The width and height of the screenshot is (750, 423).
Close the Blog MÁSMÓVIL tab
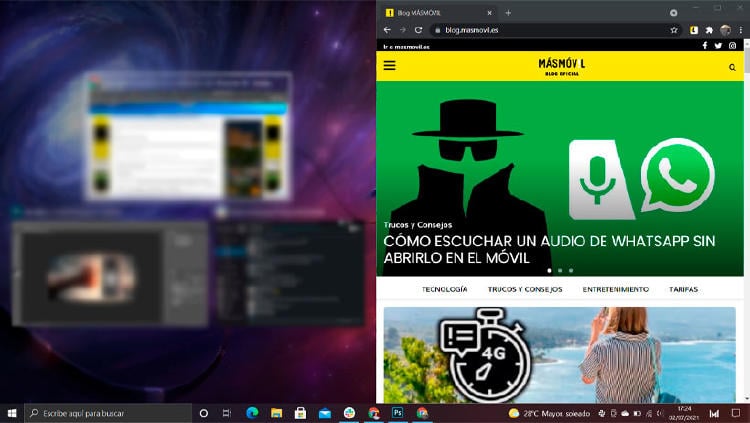[x=489, y=13]
